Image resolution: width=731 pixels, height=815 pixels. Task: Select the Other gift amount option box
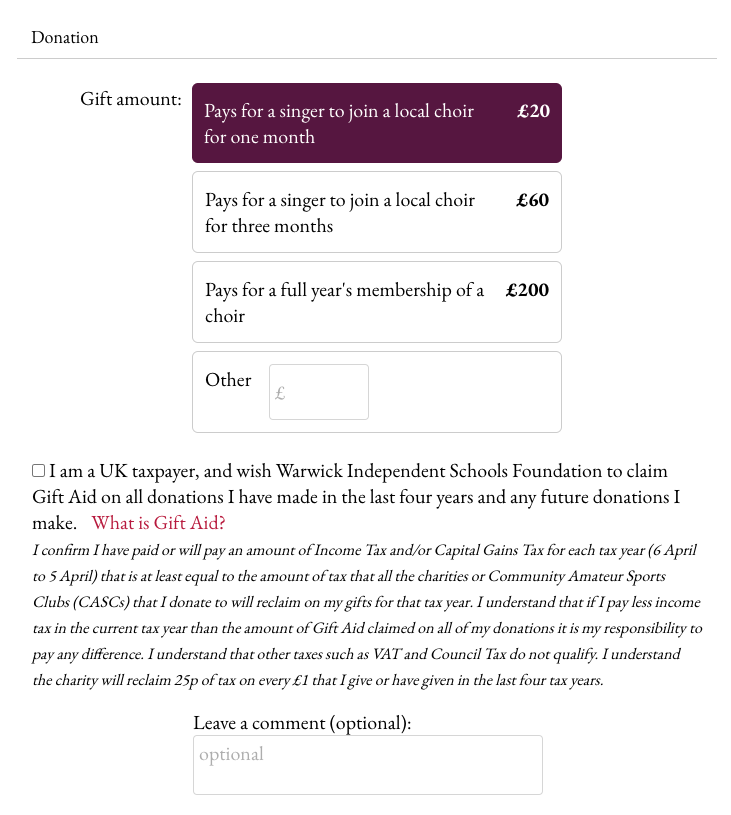376,392
